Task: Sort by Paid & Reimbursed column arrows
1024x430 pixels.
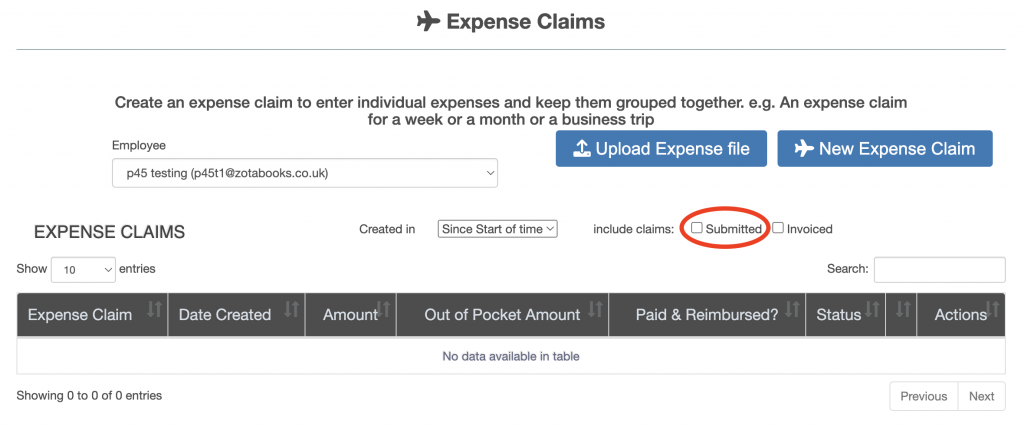Action: (x=792, y=310)
